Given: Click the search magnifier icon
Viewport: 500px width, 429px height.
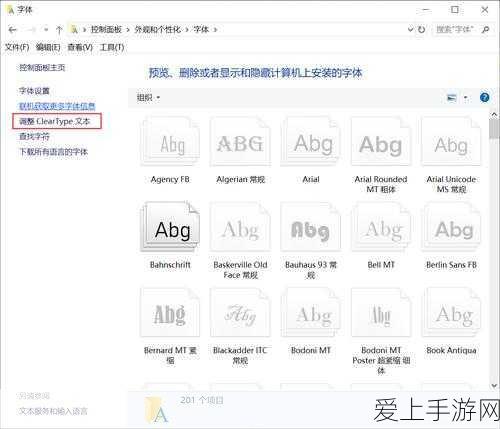Looking at the screenshot, I should [486, 29].
